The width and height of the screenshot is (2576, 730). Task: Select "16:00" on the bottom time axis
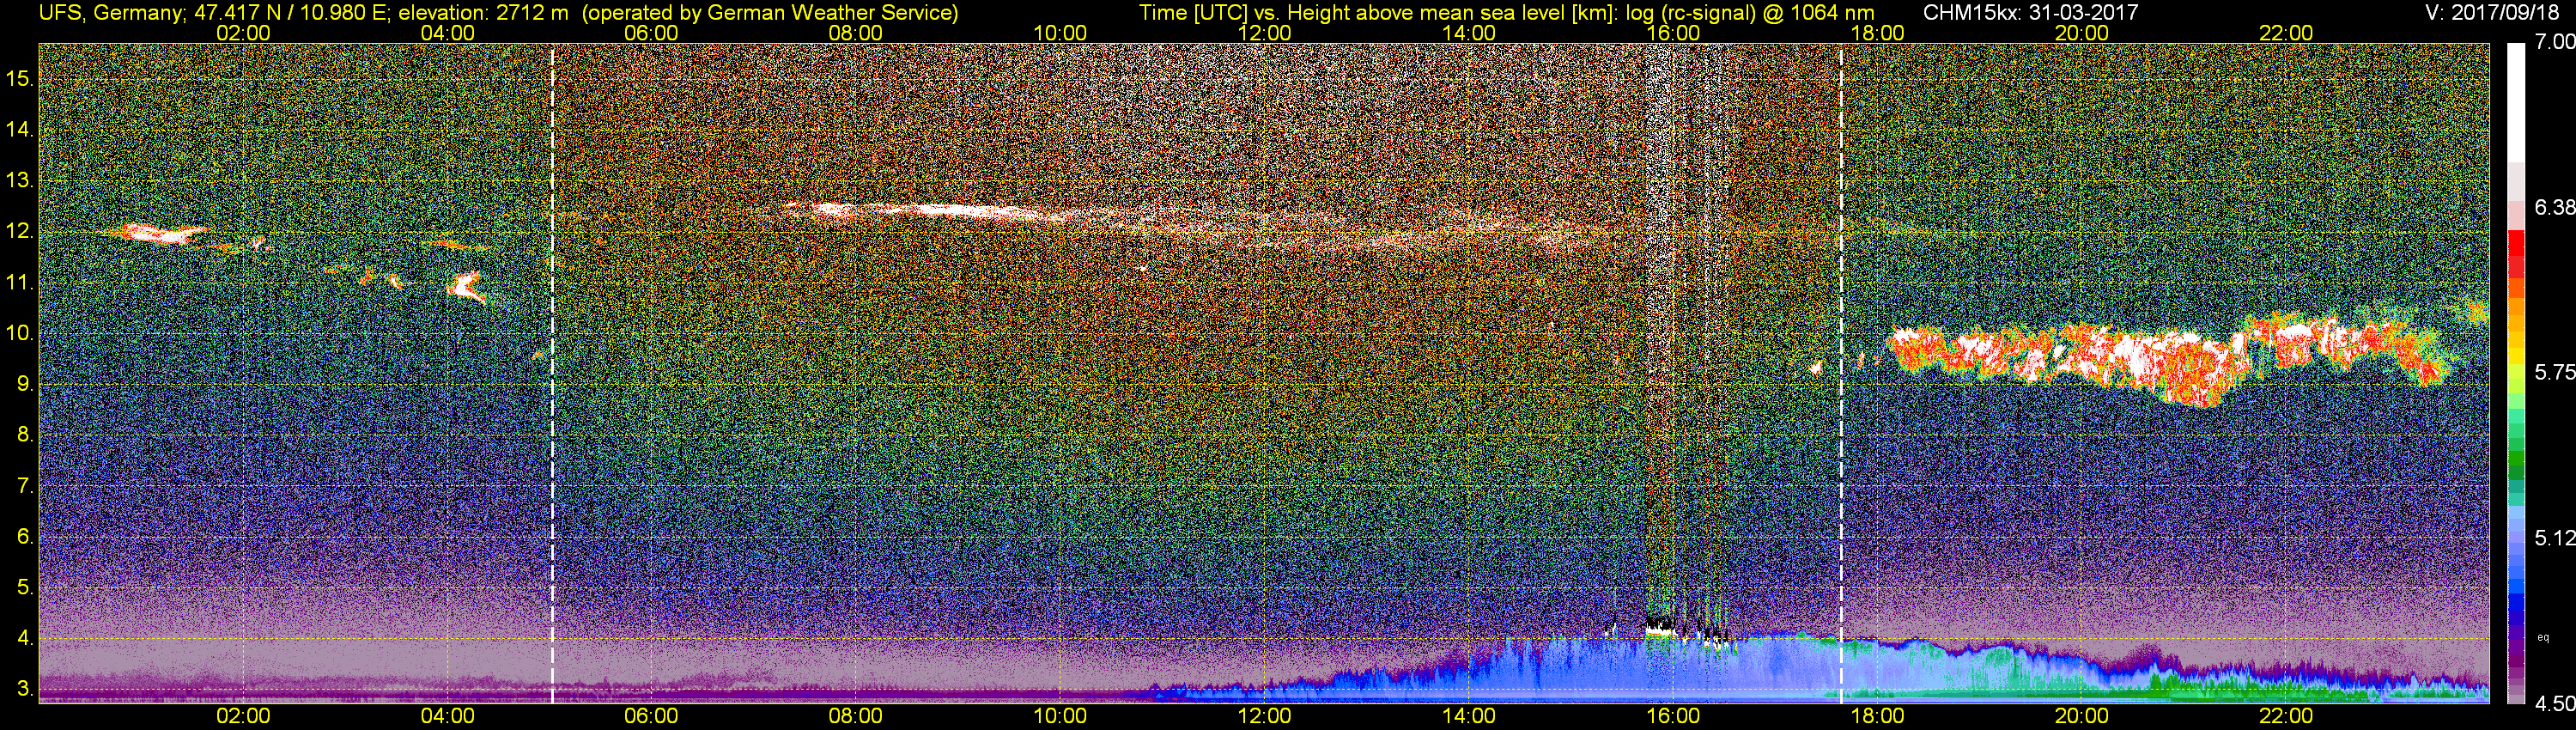[x=1673, y=716]
